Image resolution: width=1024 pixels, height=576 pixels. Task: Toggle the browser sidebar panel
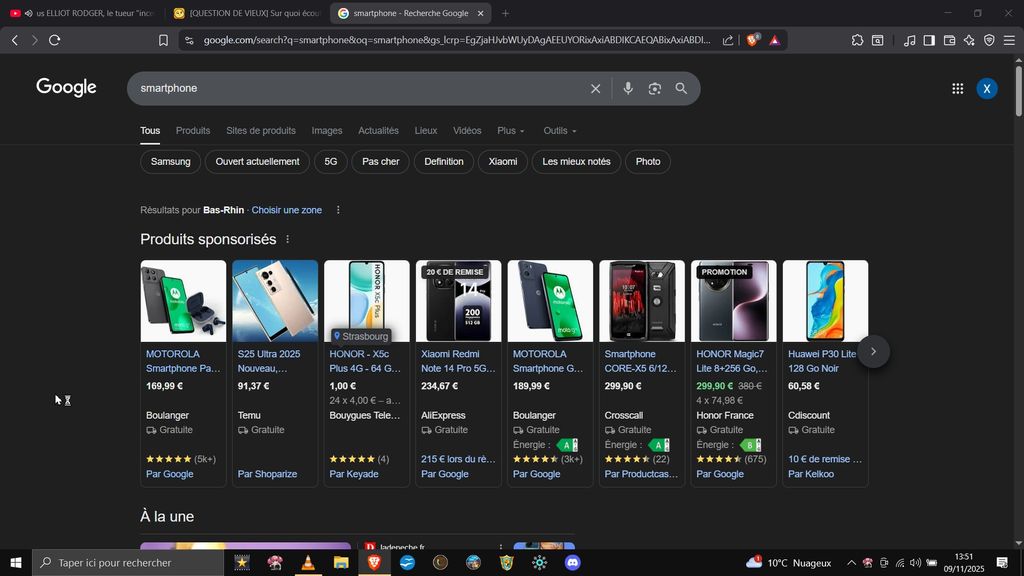(x=929, y=40)
